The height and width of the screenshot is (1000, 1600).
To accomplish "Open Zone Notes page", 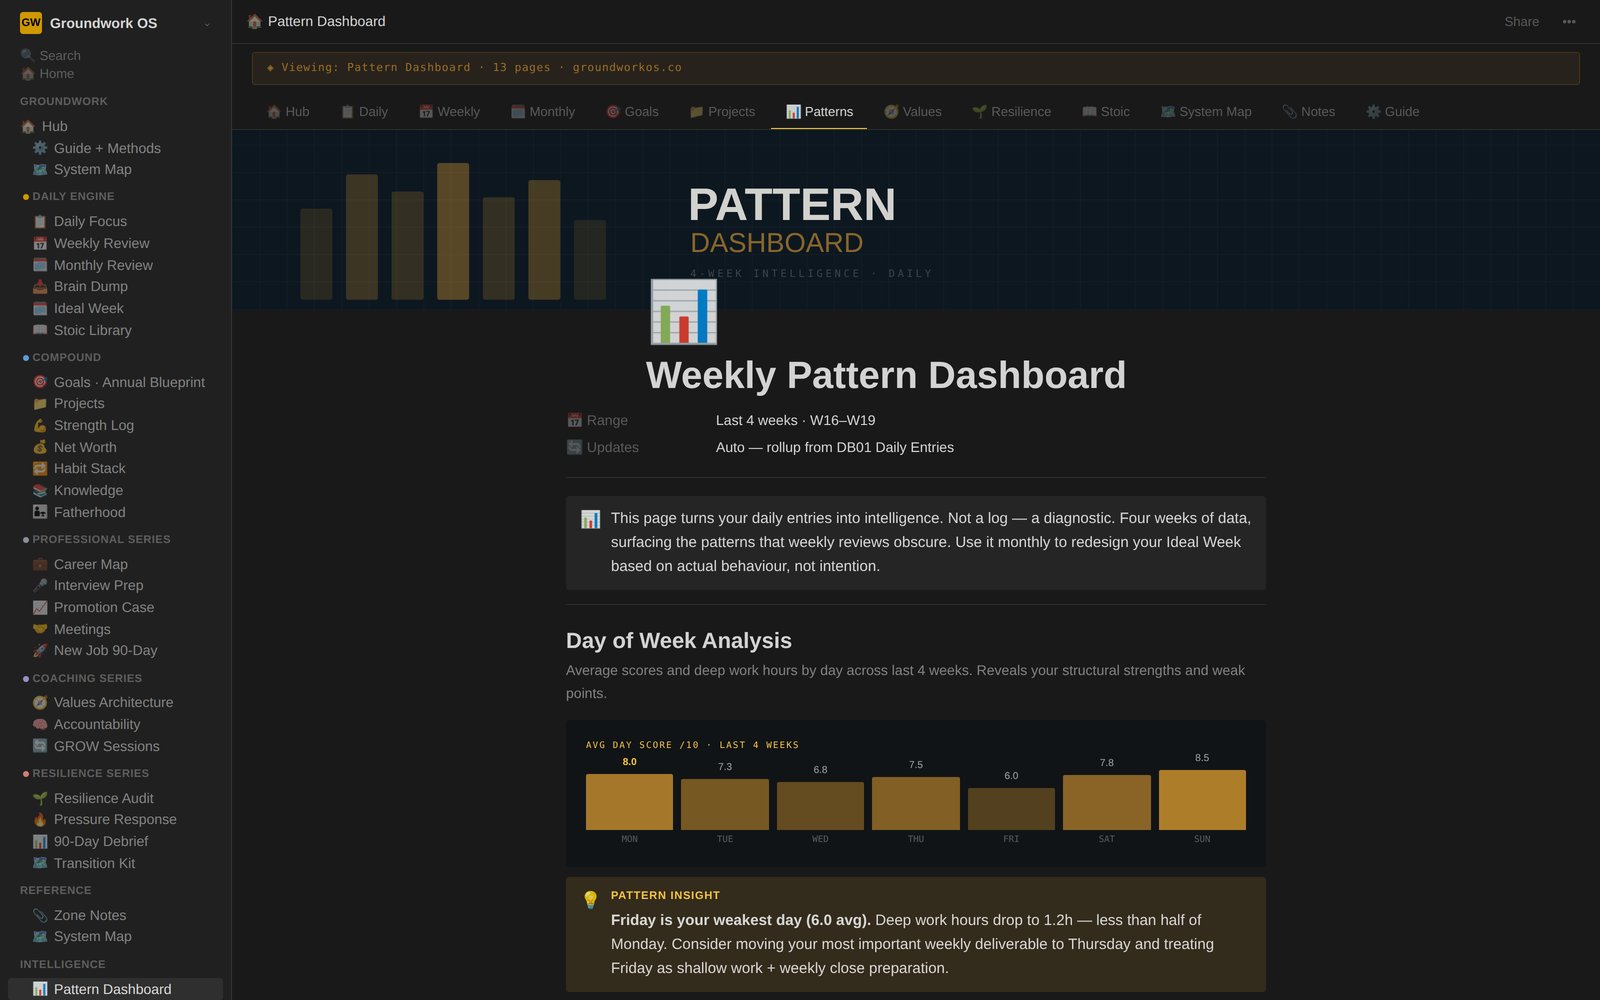I will click(115, 915).
